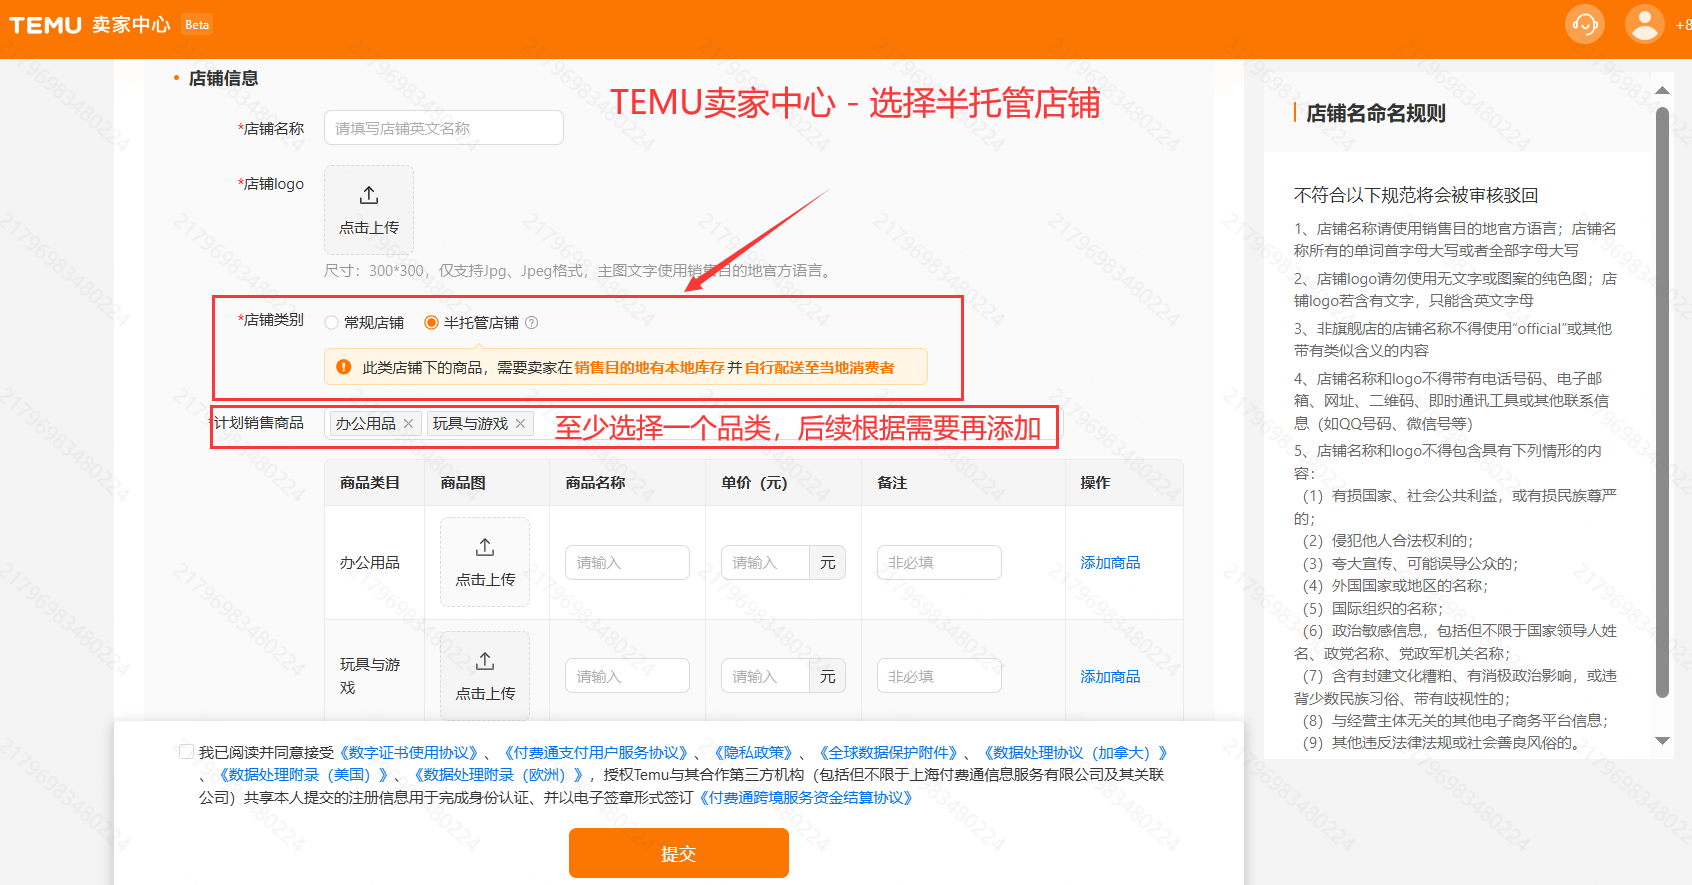
Task: Click the 卖家中心 header text
Action: 131,25
